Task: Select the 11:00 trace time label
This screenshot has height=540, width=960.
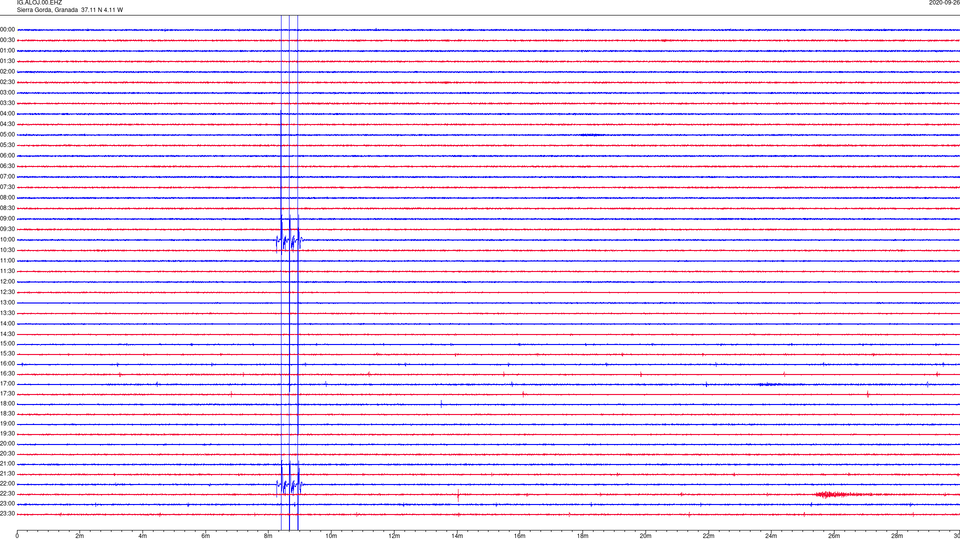Action: pos(8,260)
